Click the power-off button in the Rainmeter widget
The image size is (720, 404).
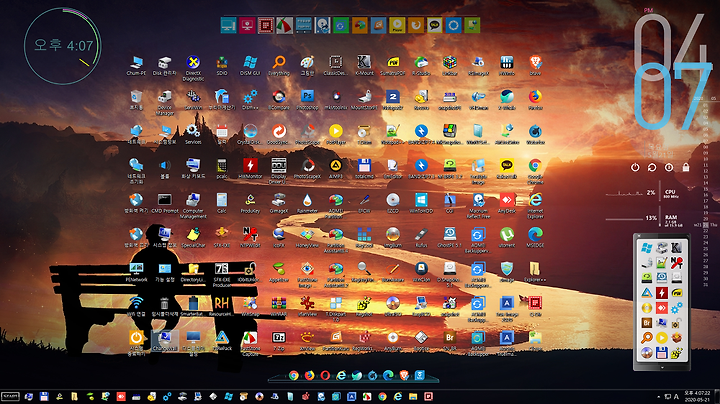pyautogui.click(x=635, y=168)
